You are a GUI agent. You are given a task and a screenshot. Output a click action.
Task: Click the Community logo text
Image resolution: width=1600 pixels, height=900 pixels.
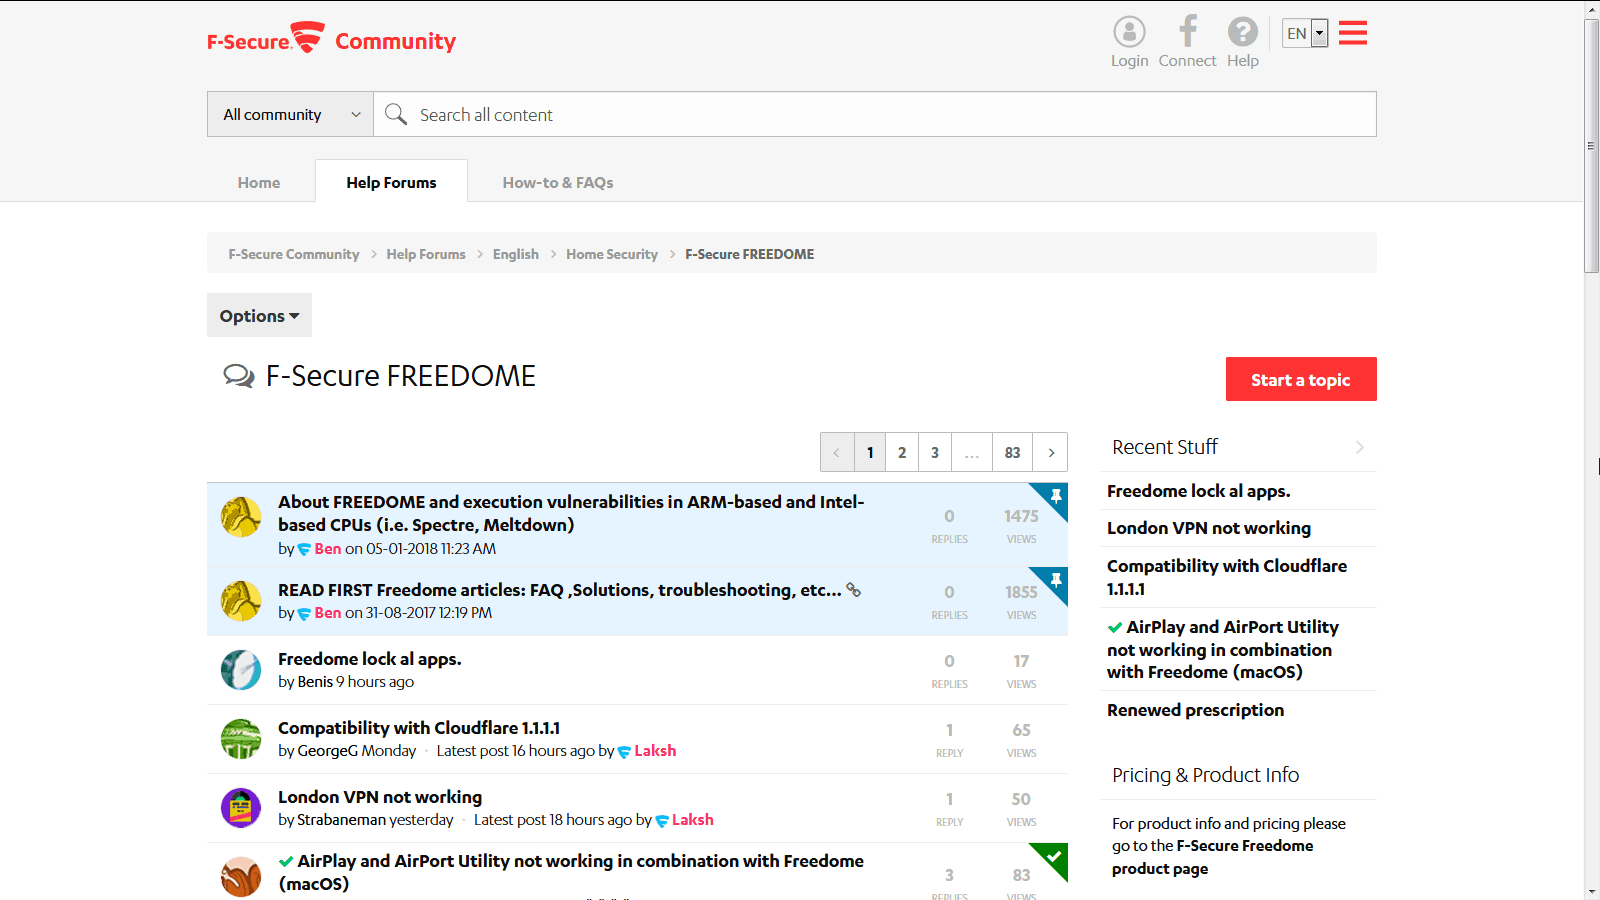(395, 41)
